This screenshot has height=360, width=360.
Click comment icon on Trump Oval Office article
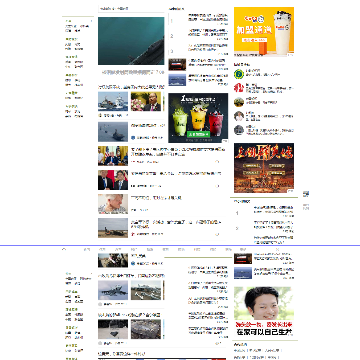tap(217, 162)
